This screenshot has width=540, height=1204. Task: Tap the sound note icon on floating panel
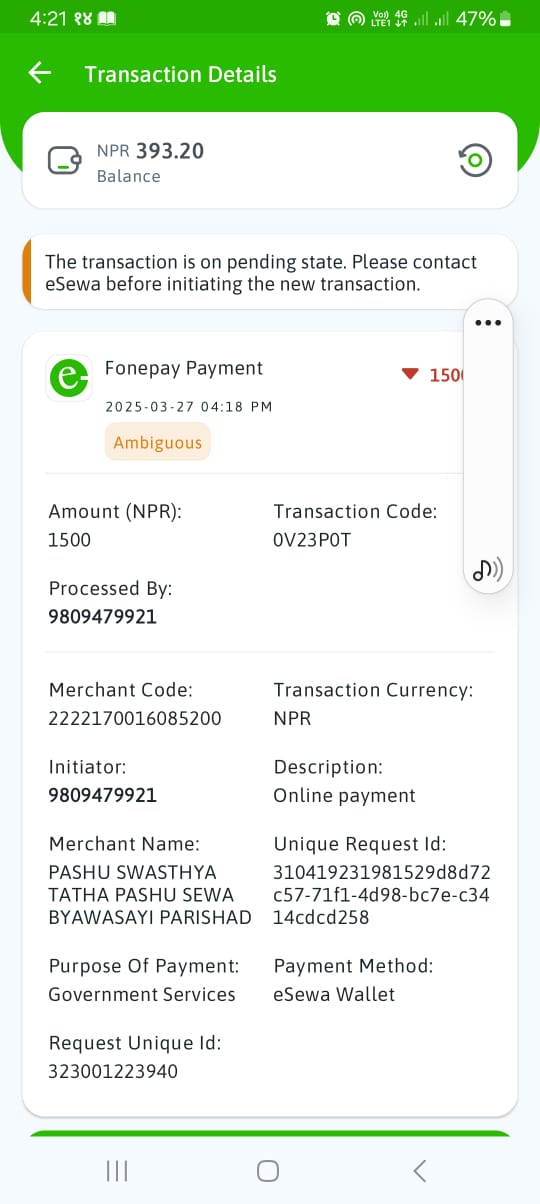(x=487, y=570)
